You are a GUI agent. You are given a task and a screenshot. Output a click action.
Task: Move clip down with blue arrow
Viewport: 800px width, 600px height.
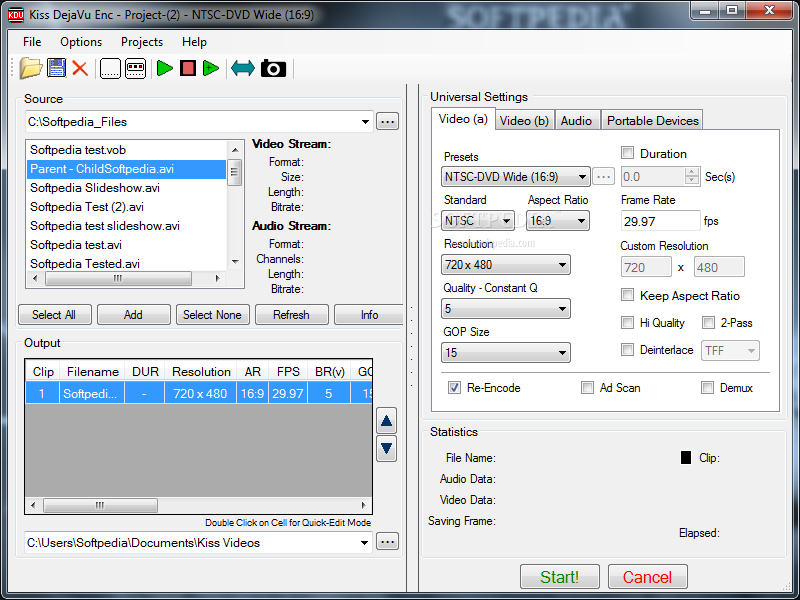tap(386, 448)
